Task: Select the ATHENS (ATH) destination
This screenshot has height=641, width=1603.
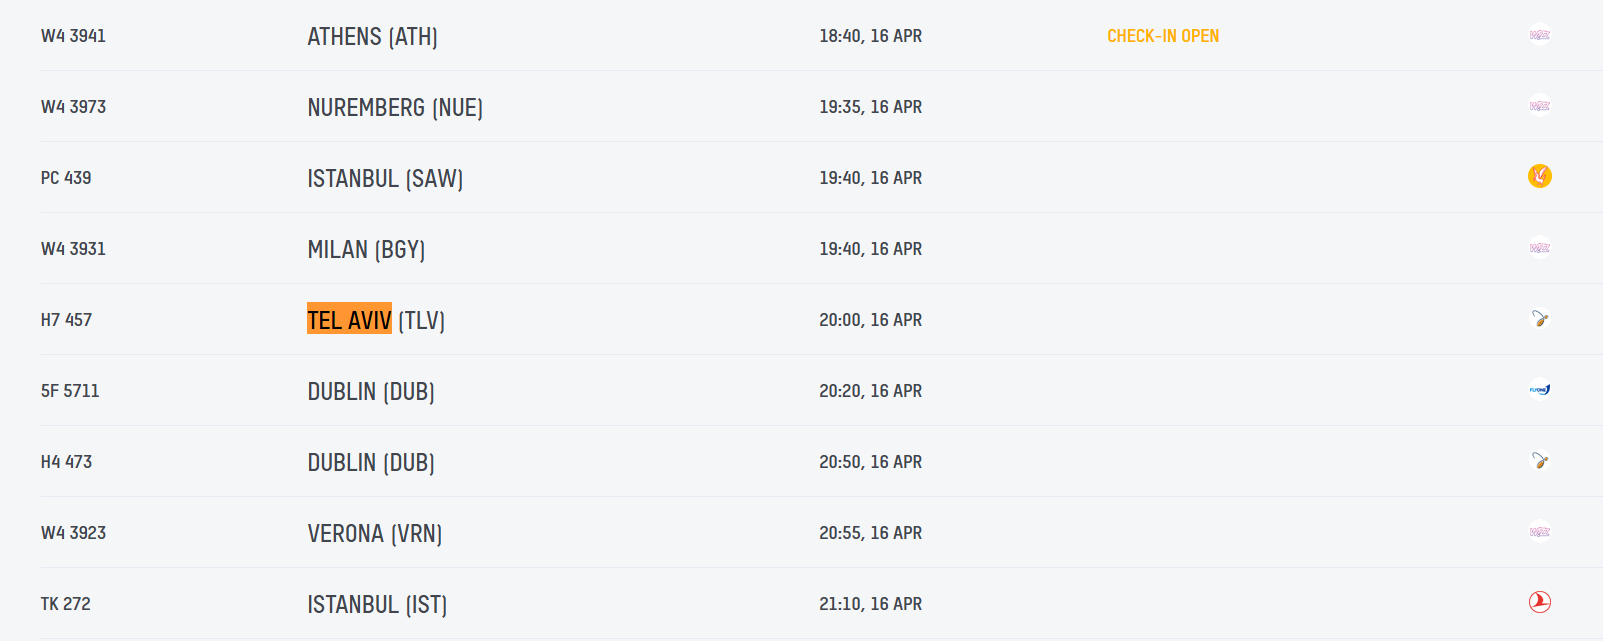Action: coord(372,37)
